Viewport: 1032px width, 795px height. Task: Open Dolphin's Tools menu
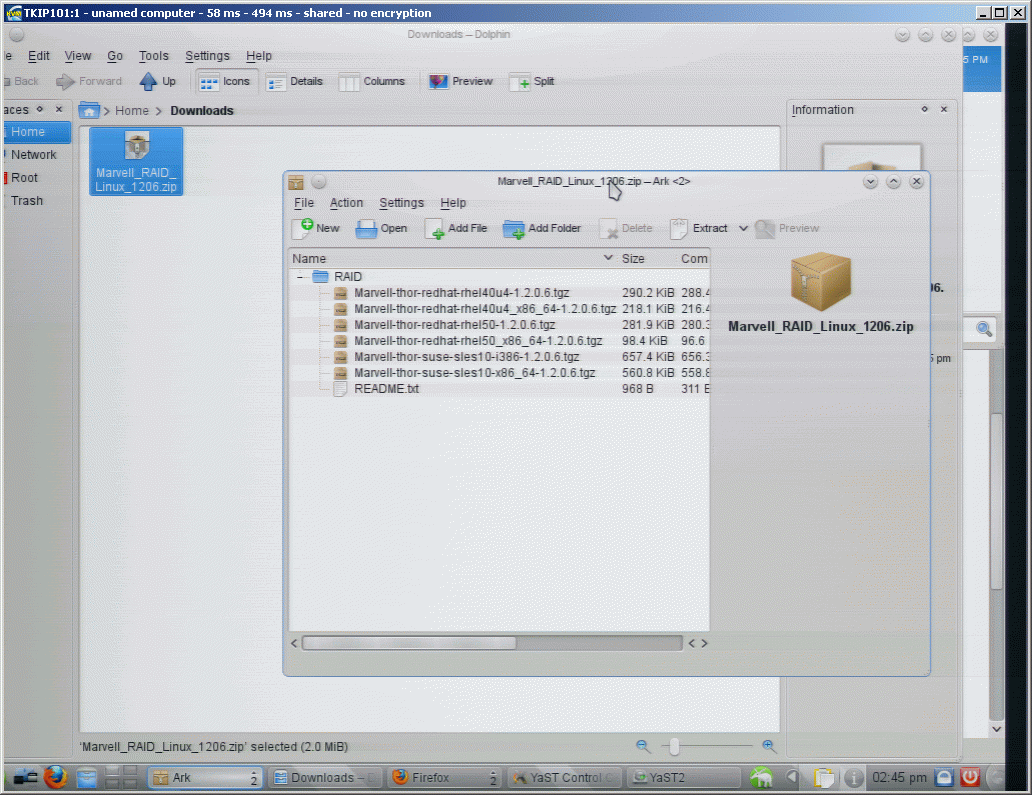[153, 56]
